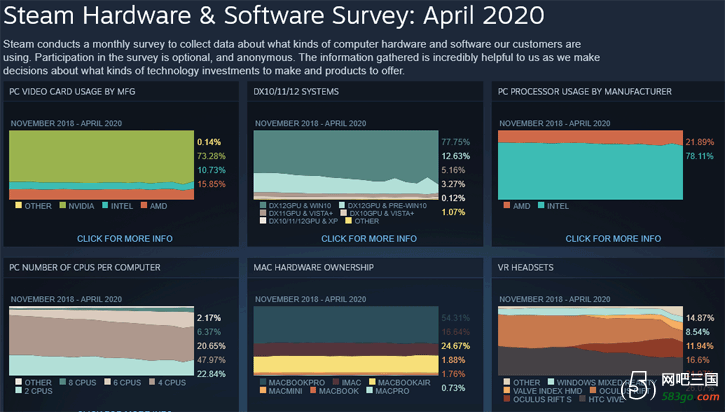Viewport: 725px width, 412px height.
Task: Click the VALVE INDEX HMD legend swatch
Action: click(507, 390)
